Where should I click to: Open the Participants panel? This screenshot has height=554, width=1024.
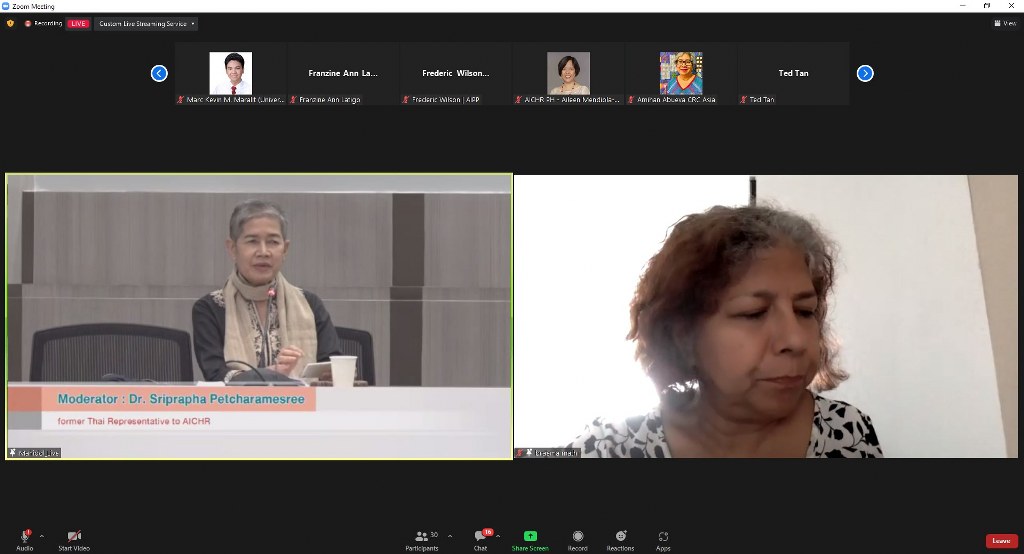[x=422, y=539]
